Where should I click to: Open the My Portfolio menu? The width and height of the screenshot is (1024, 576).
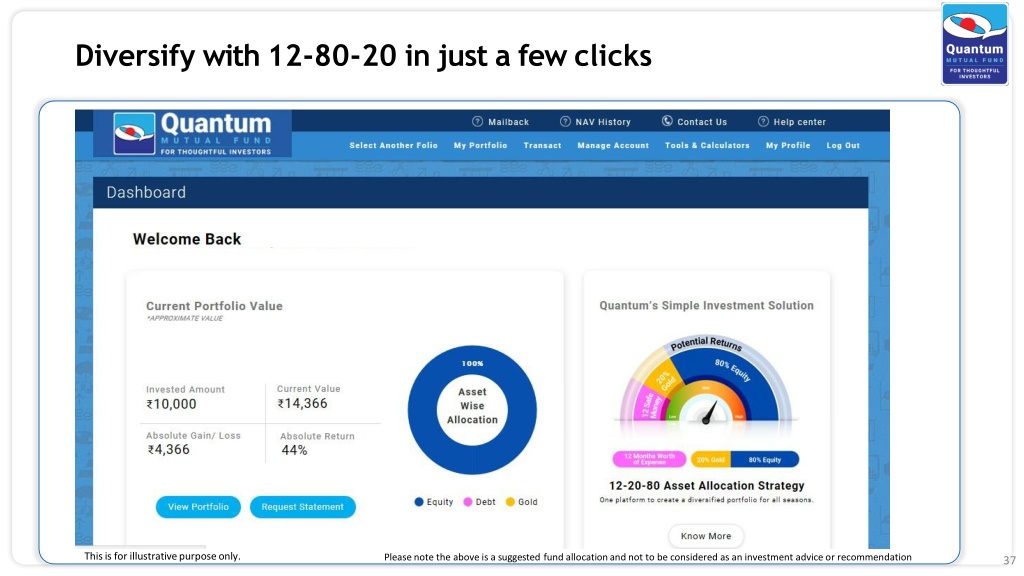point(480,146)
